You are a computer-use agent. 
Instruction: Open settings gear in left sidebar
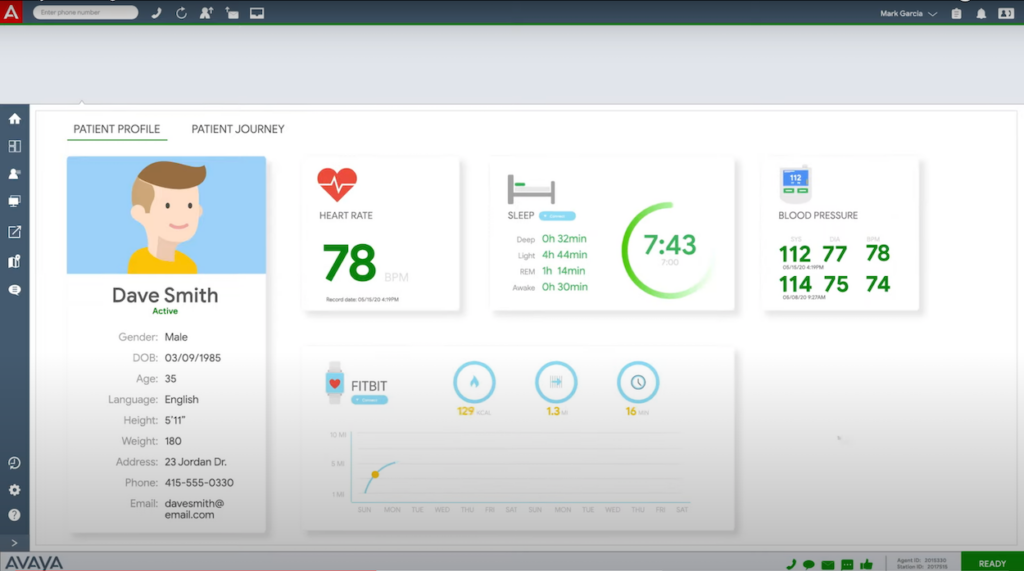14,490
